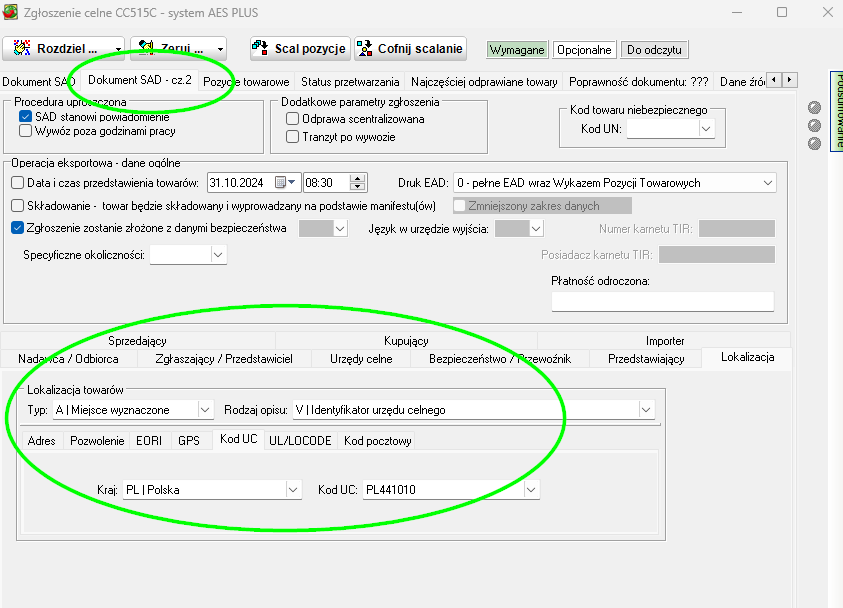Open Sprzedający tab
Image resolution: width=843 pixels, height=608 pixels.
138,341
